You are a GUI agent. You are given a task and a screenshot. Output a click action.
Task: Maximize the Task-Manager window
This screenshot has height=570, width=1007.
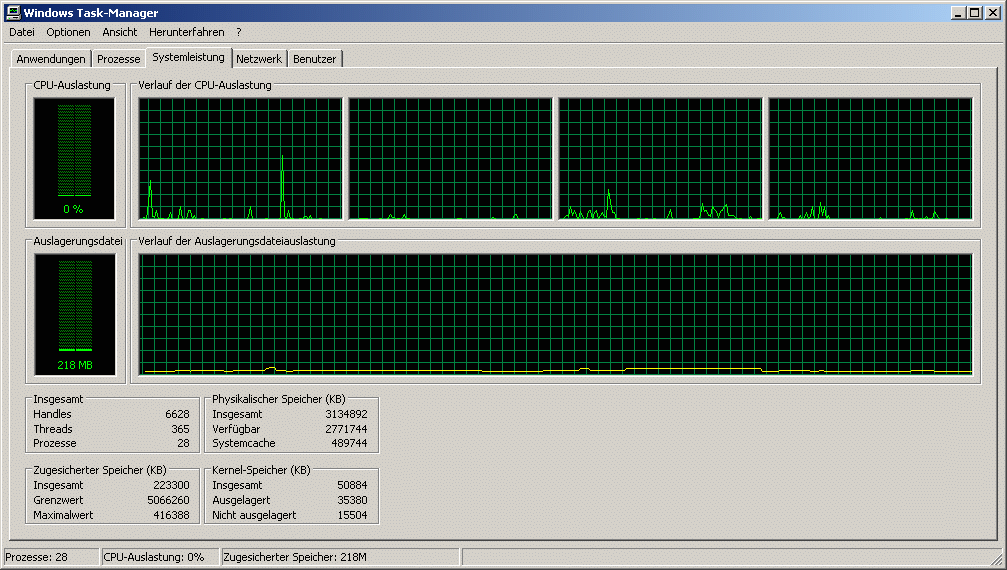coord(974,13)
